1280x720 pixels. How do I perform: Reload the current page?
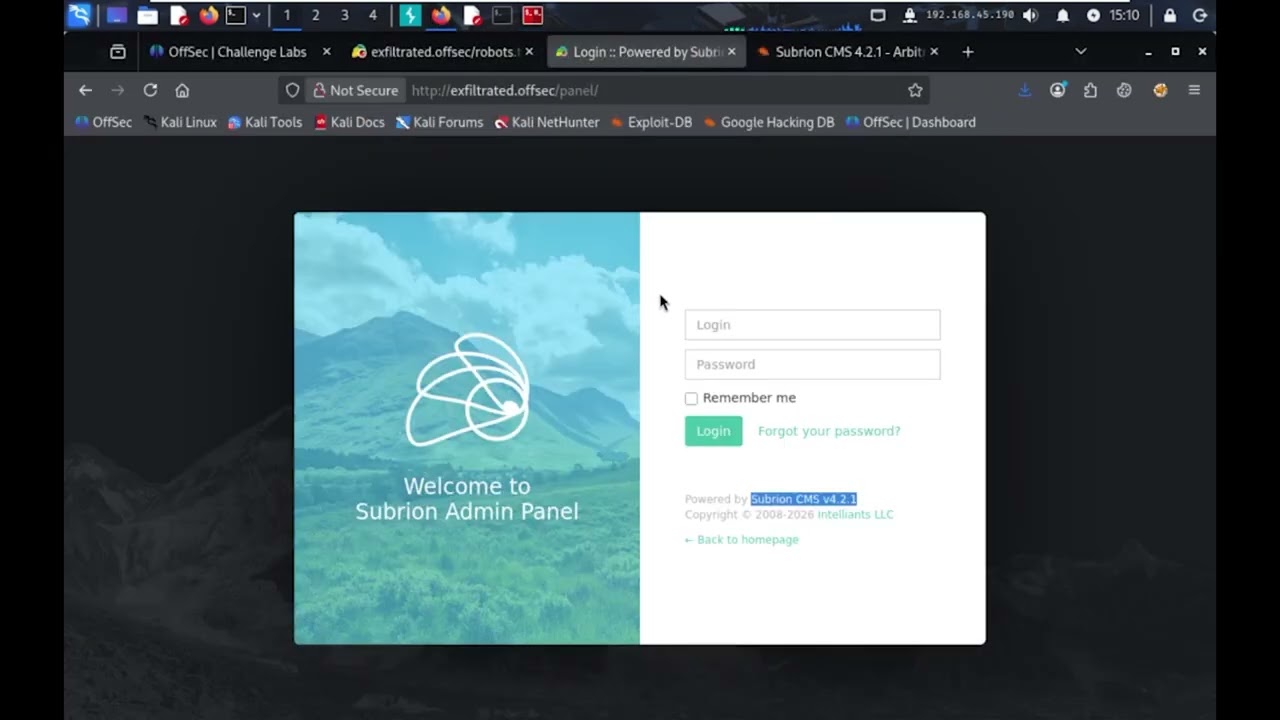(x=150, y=90)
